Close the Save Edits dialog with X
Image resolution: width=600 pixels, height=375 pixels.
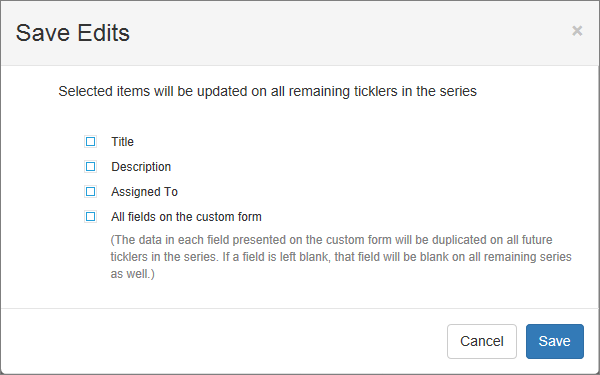pos(577,31)
